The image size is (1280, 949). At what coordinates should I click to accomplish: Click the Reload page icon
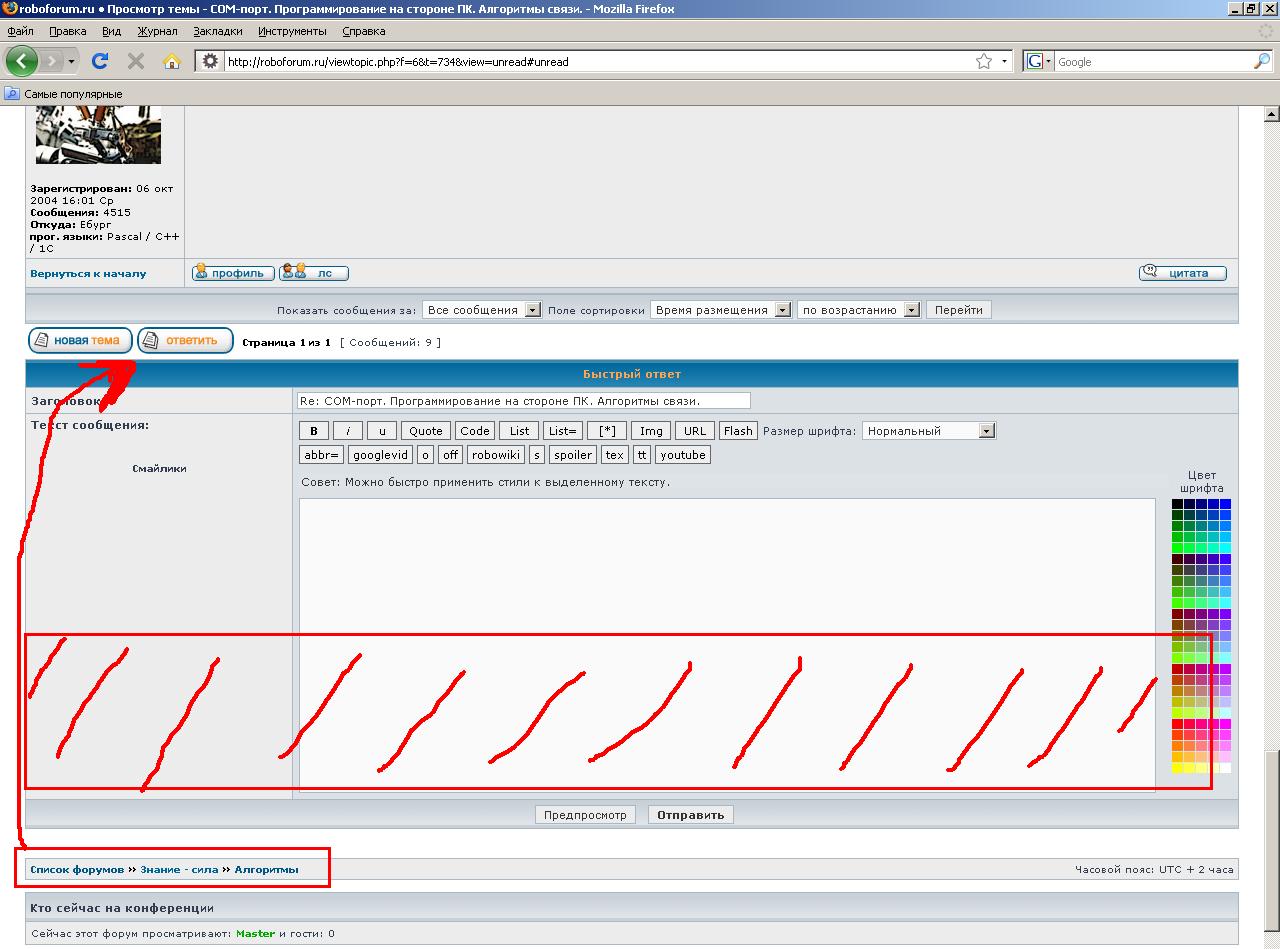point(100,61)
